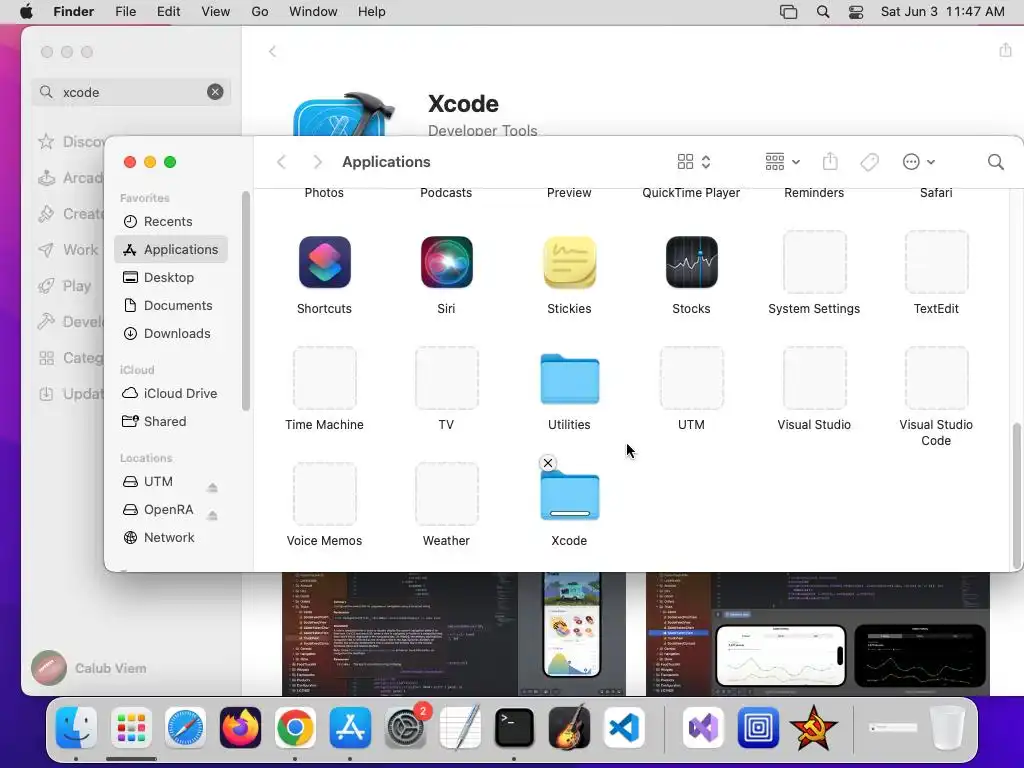1024x768 pixels.
Task: Eject the UTM volume
Action: [x=212, y=487]
